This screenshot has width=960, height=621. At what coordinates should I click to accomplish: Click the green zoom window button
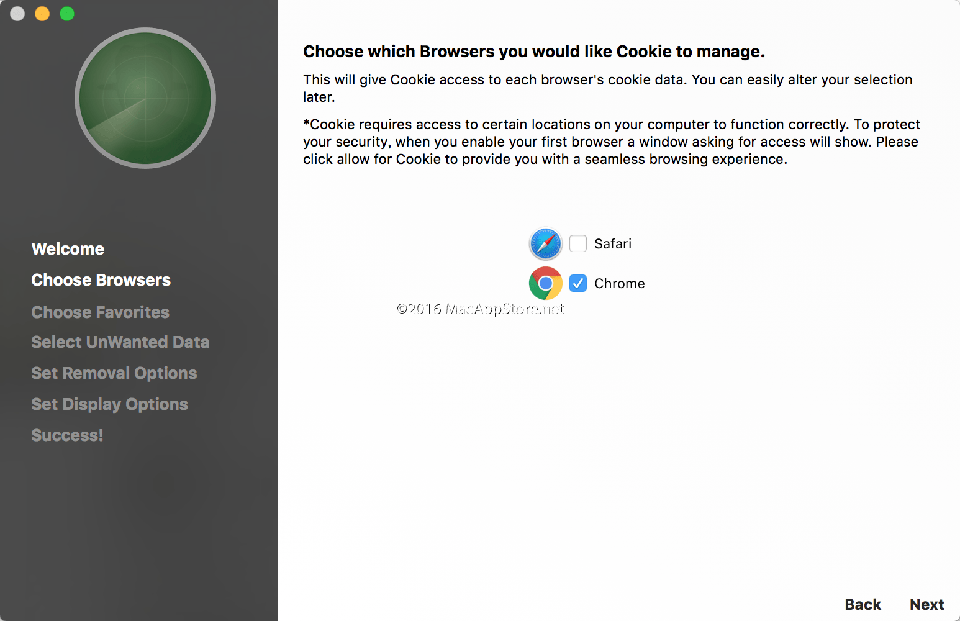(66, 14)
